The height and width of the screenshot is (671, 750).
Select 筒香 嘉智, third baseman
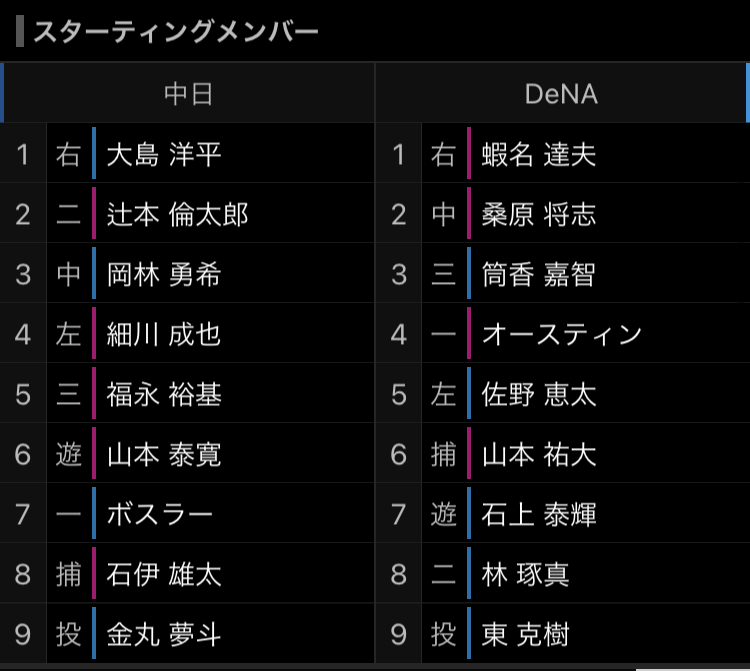point(539,275)
